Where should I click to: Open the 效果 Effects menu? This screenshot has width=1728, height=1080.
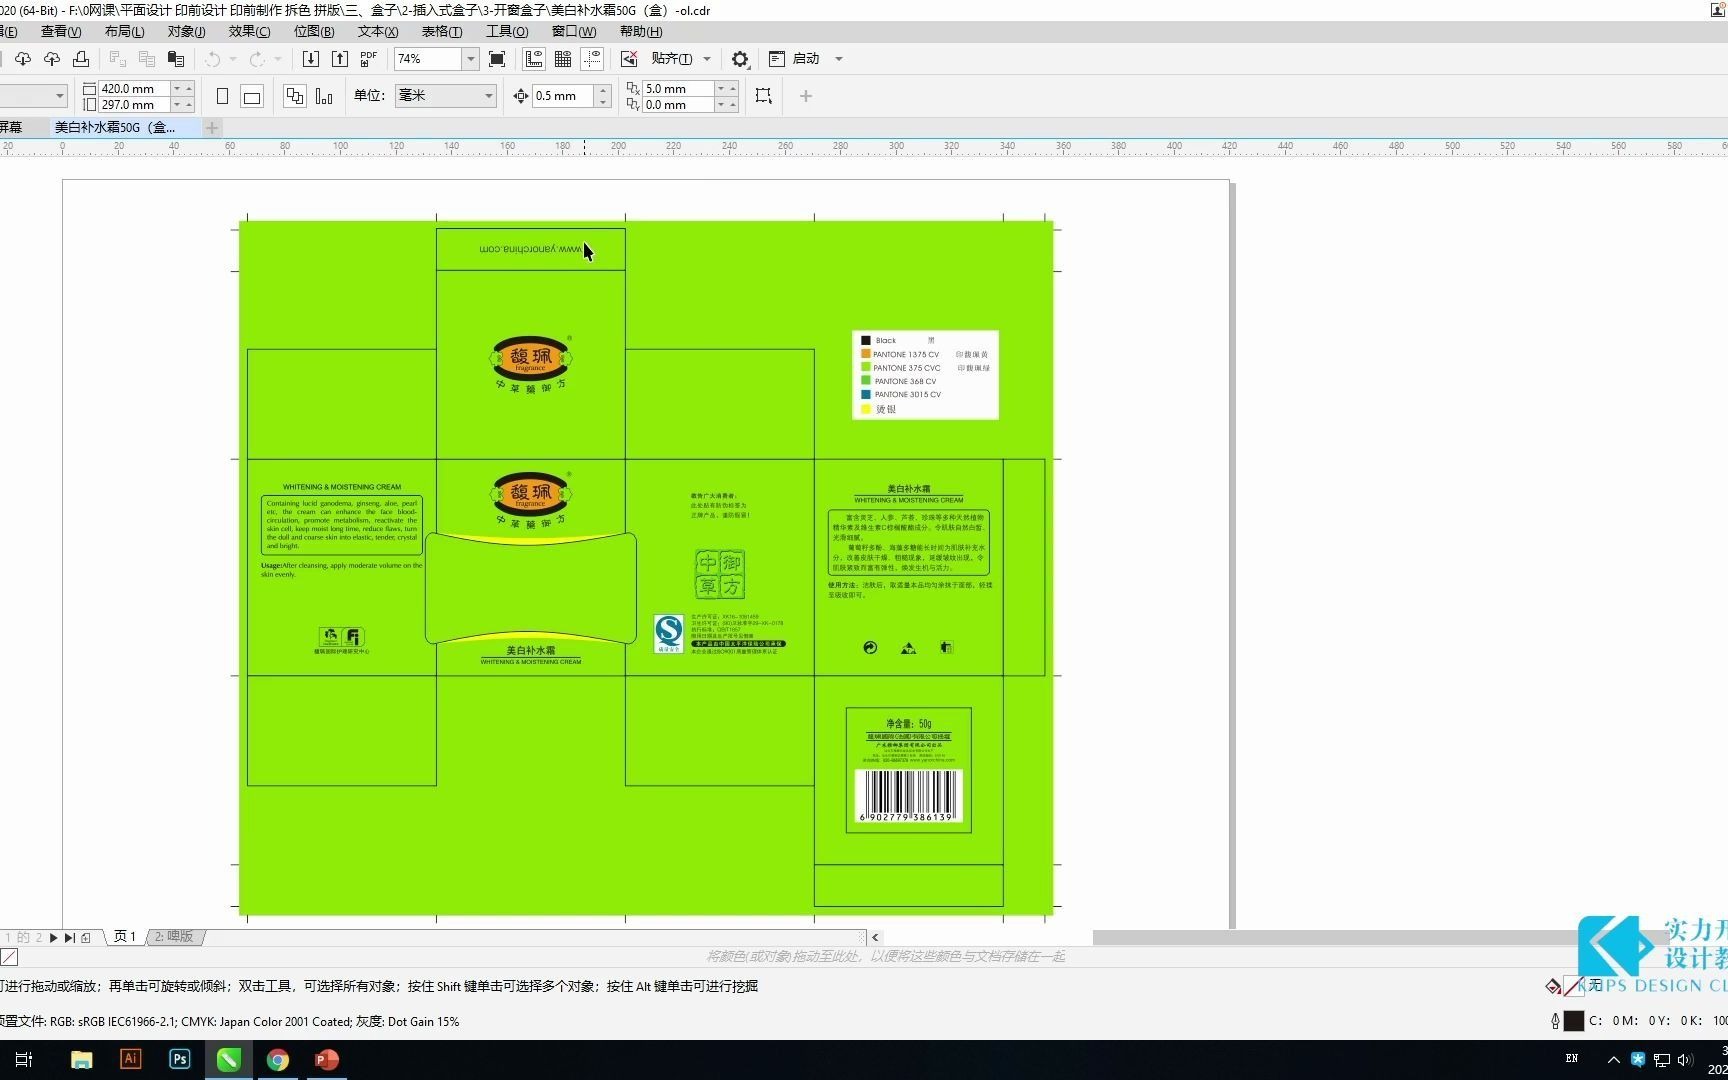[249, 31]
